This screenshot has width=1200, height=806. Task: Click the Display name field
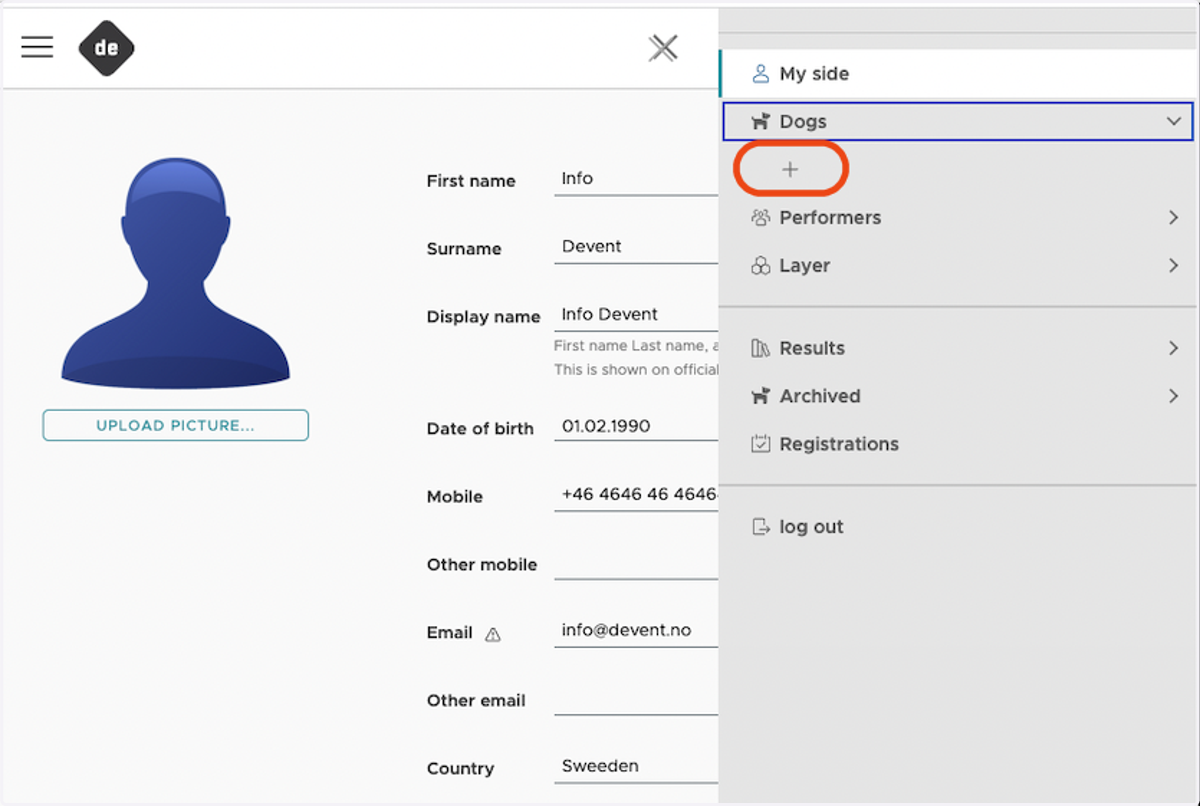point(636,315)
